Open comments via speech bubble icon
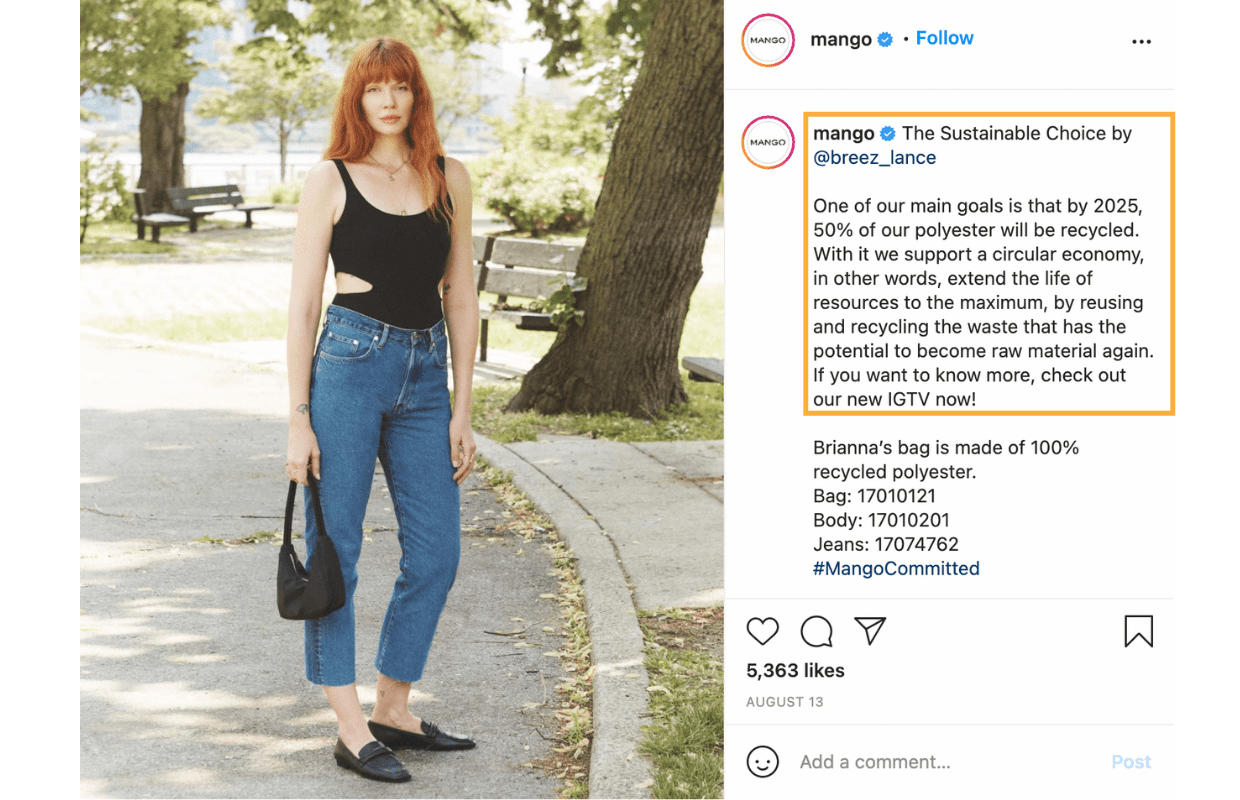This screenshot has width=1240, height=800. click(817, 631)
